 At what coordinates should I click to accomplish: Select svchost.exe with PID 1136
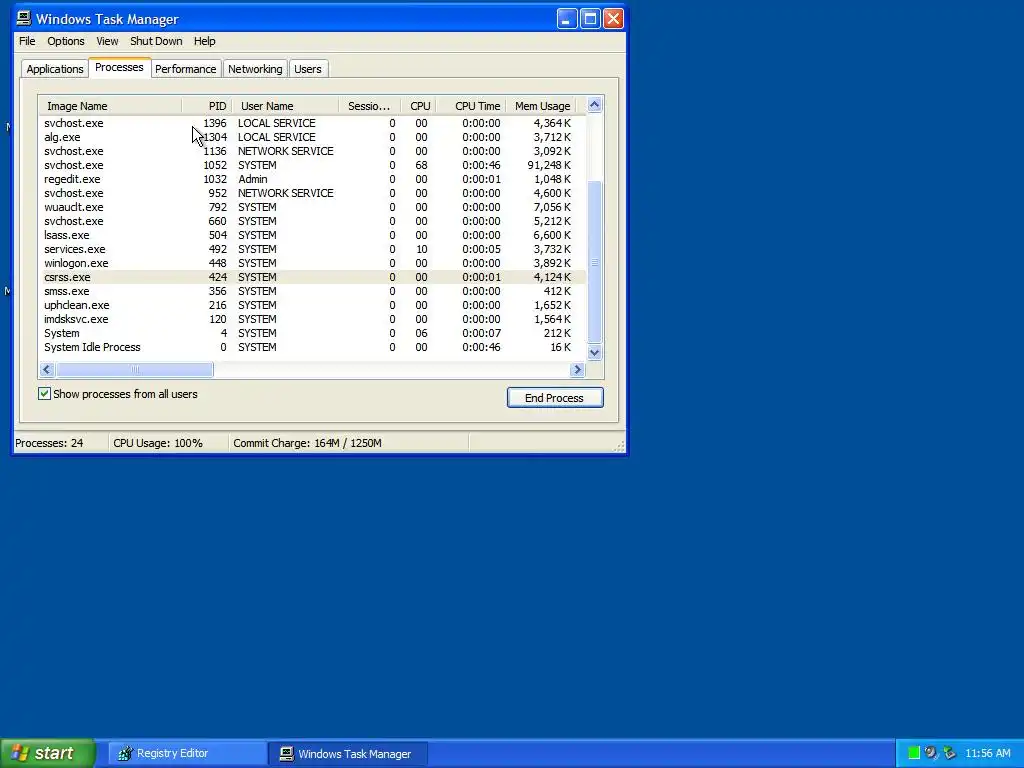click(x=312, y=151)
